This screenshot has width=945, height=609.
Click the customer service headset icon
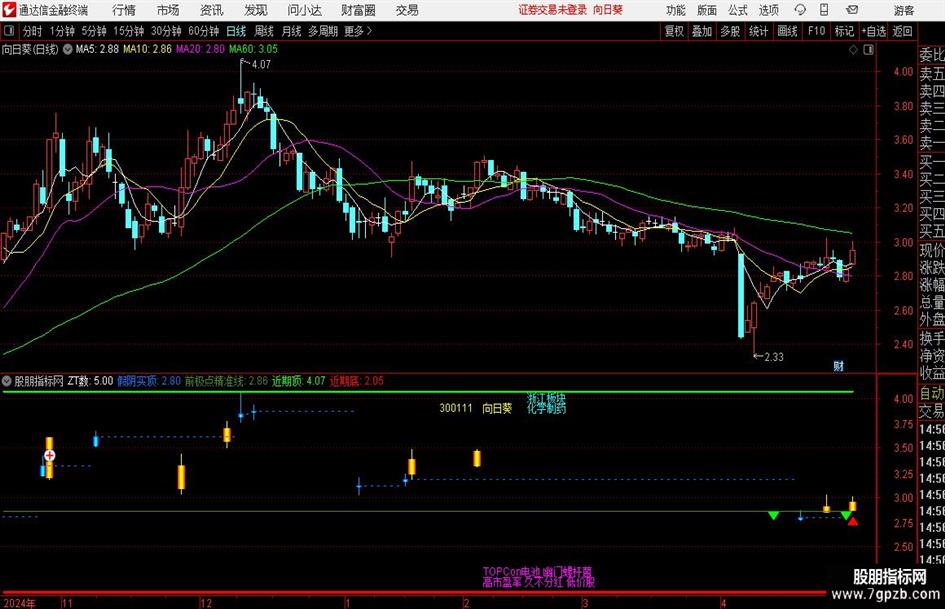click(800, 10)
